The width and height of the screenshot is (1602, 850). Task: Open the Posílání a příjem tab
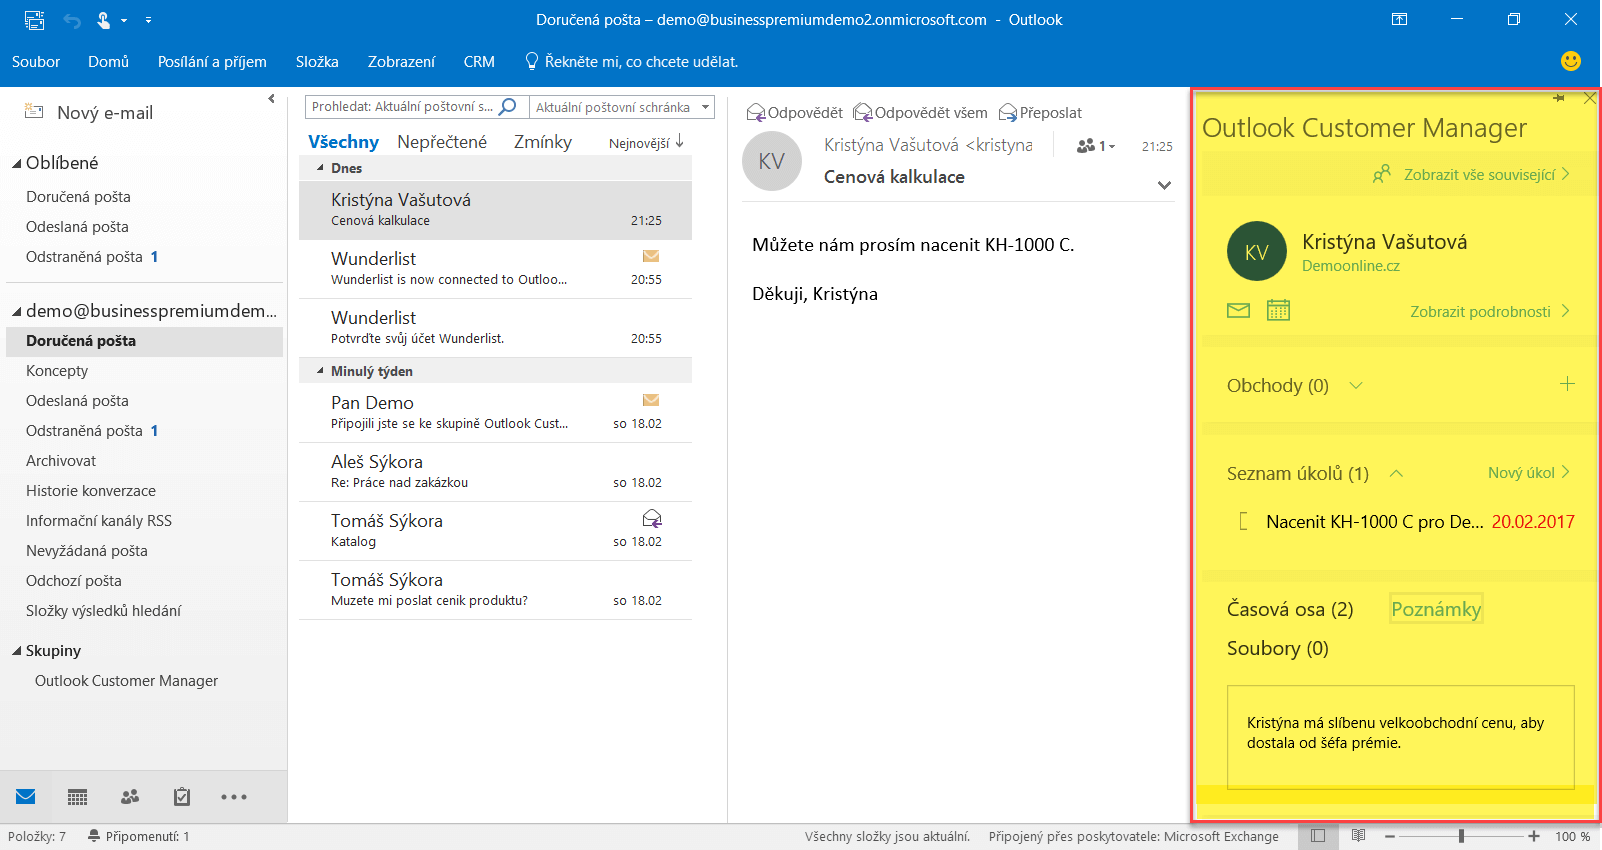[212, 62]
